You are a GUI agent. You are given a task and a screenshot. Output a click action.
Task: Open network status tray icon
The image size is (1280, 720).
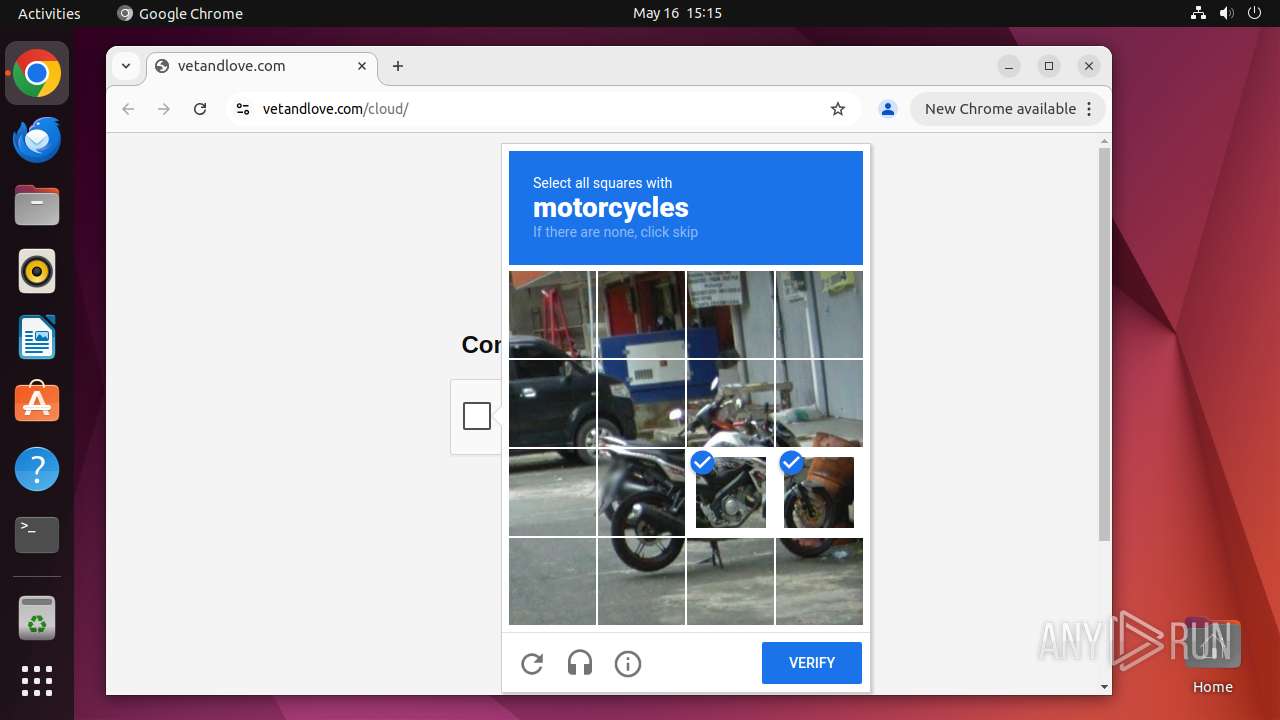1198,13
